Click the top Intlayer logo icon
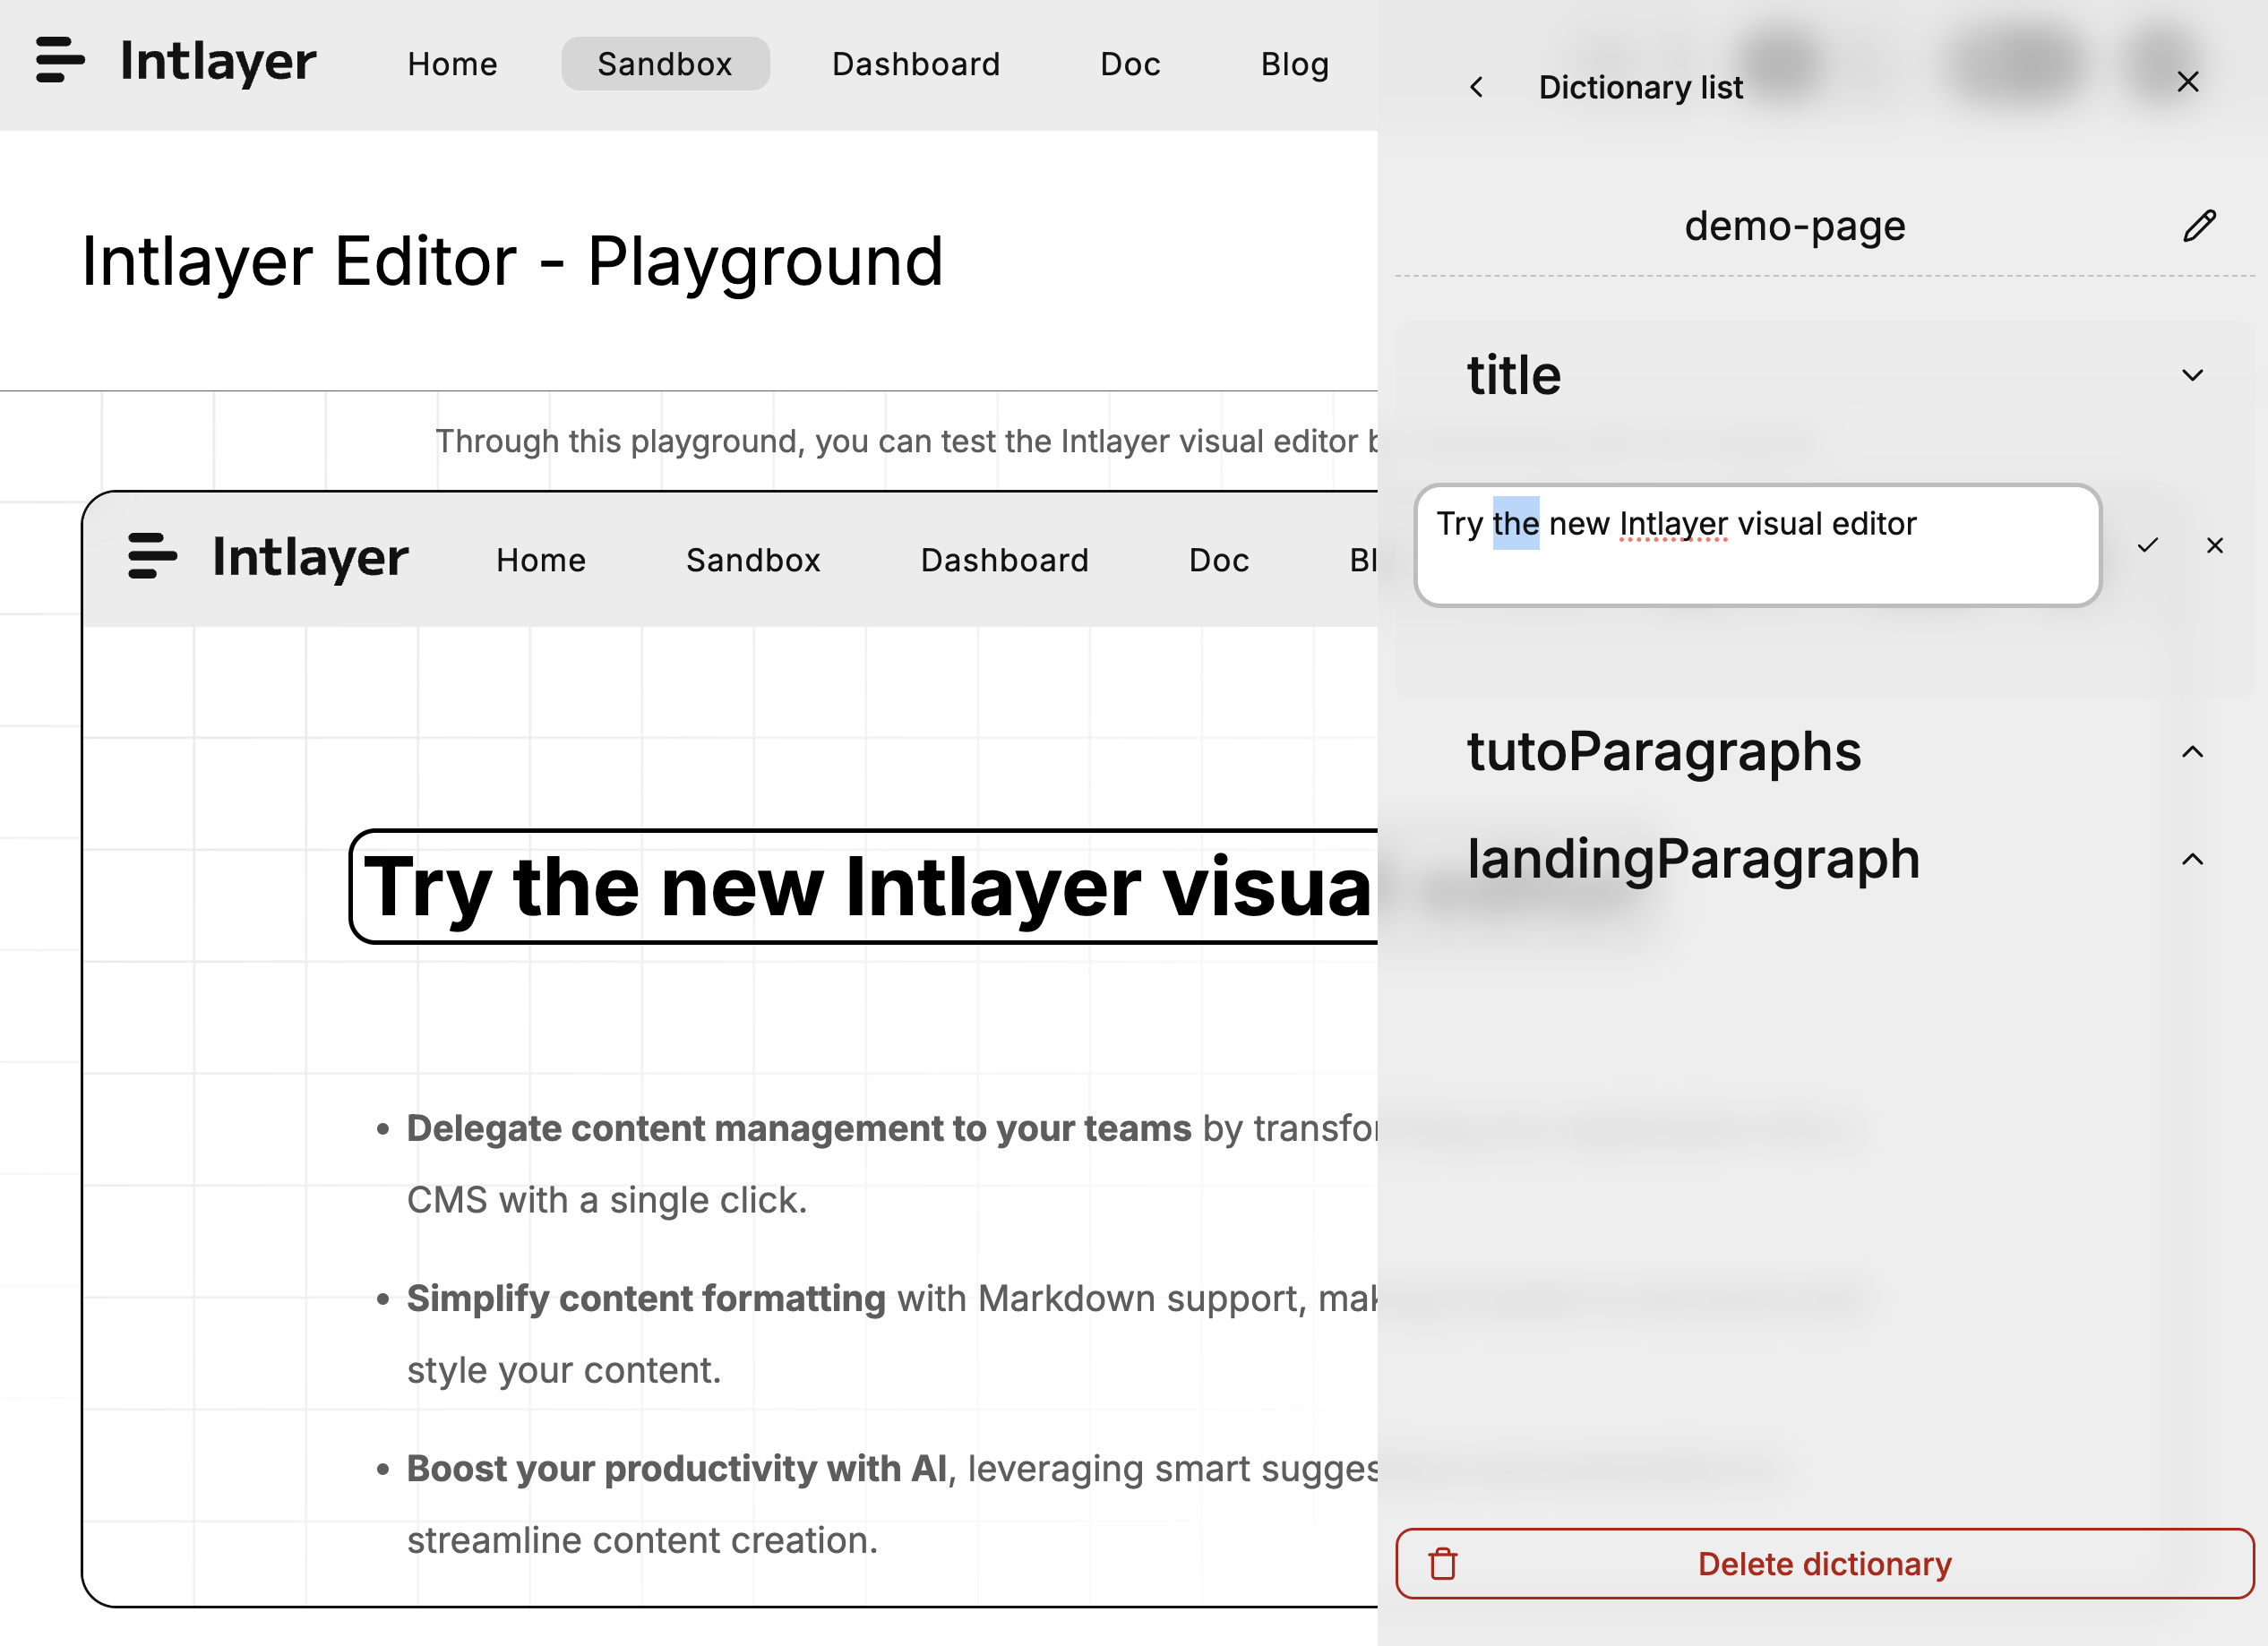The image size is (2268, 1646). pos(60,60)
